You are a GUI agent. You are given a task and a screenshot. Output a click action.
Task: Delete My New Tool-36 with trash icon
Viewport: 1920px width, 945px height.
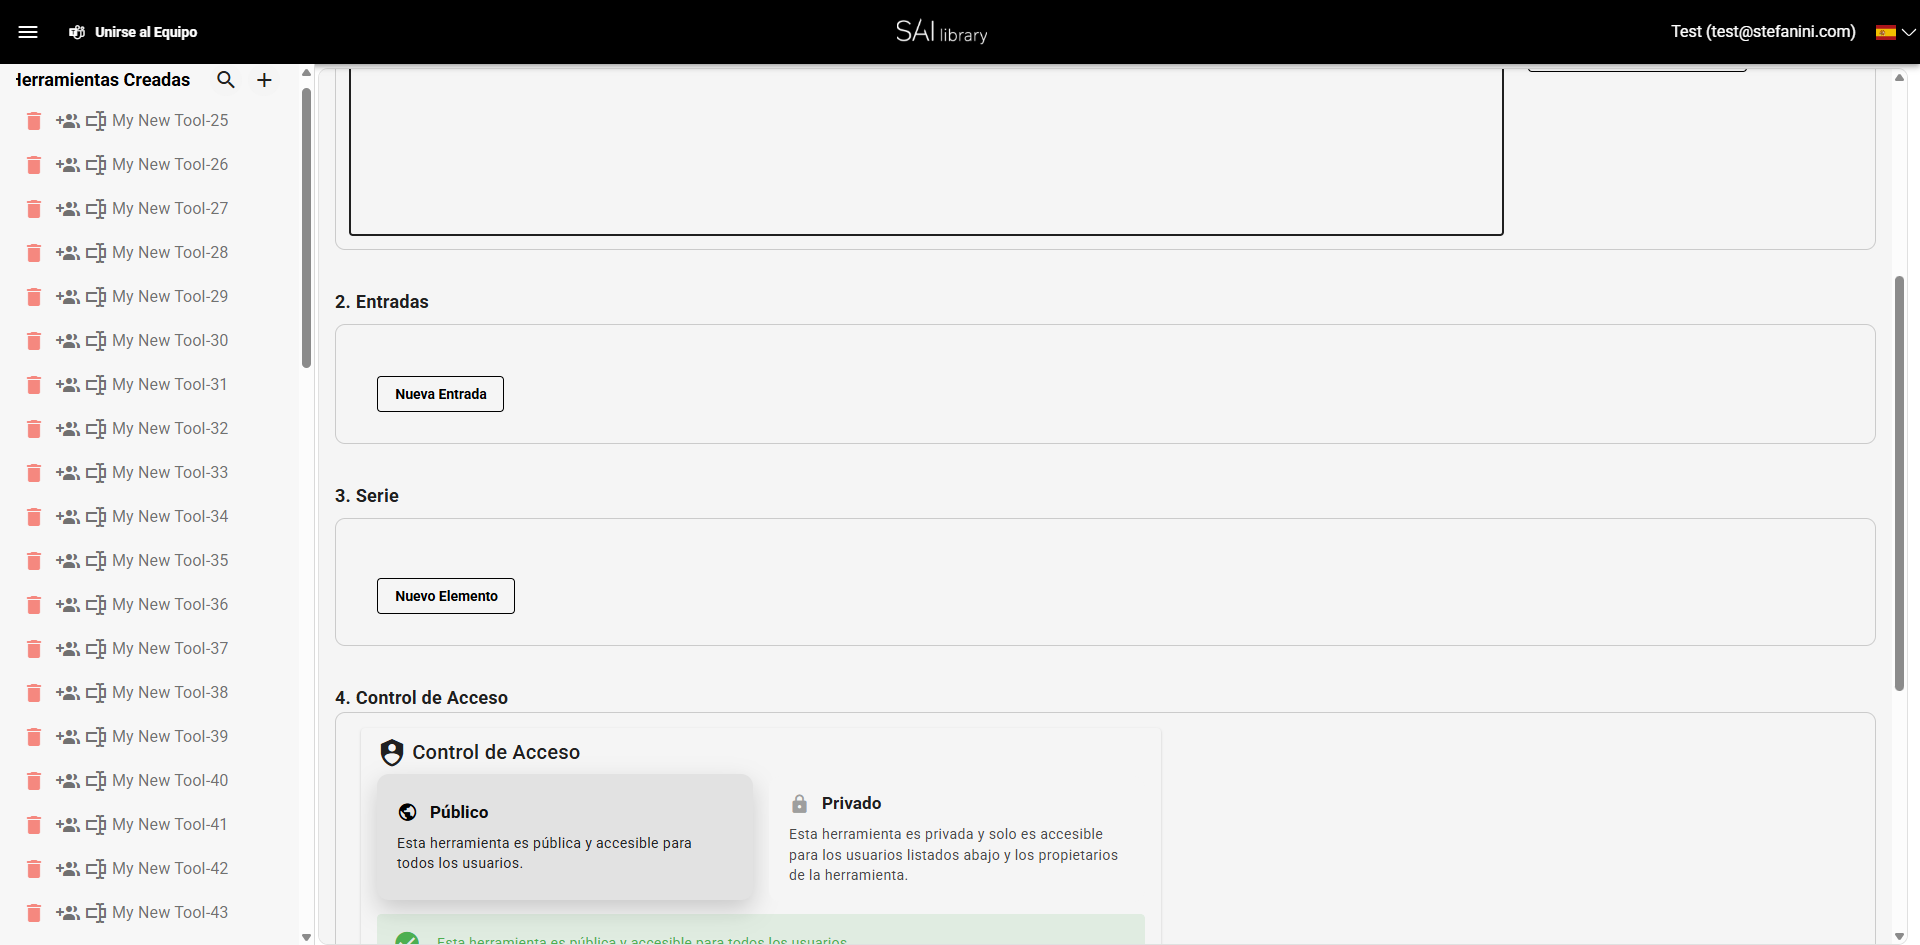34,605
